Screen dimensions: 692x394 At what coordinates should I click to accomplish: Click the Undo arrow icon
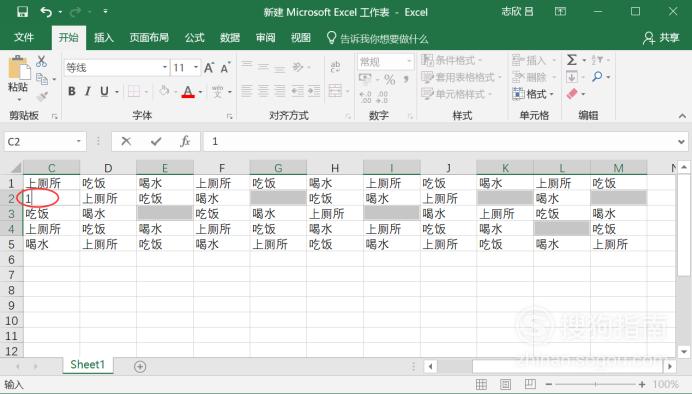tap(46, 12)
